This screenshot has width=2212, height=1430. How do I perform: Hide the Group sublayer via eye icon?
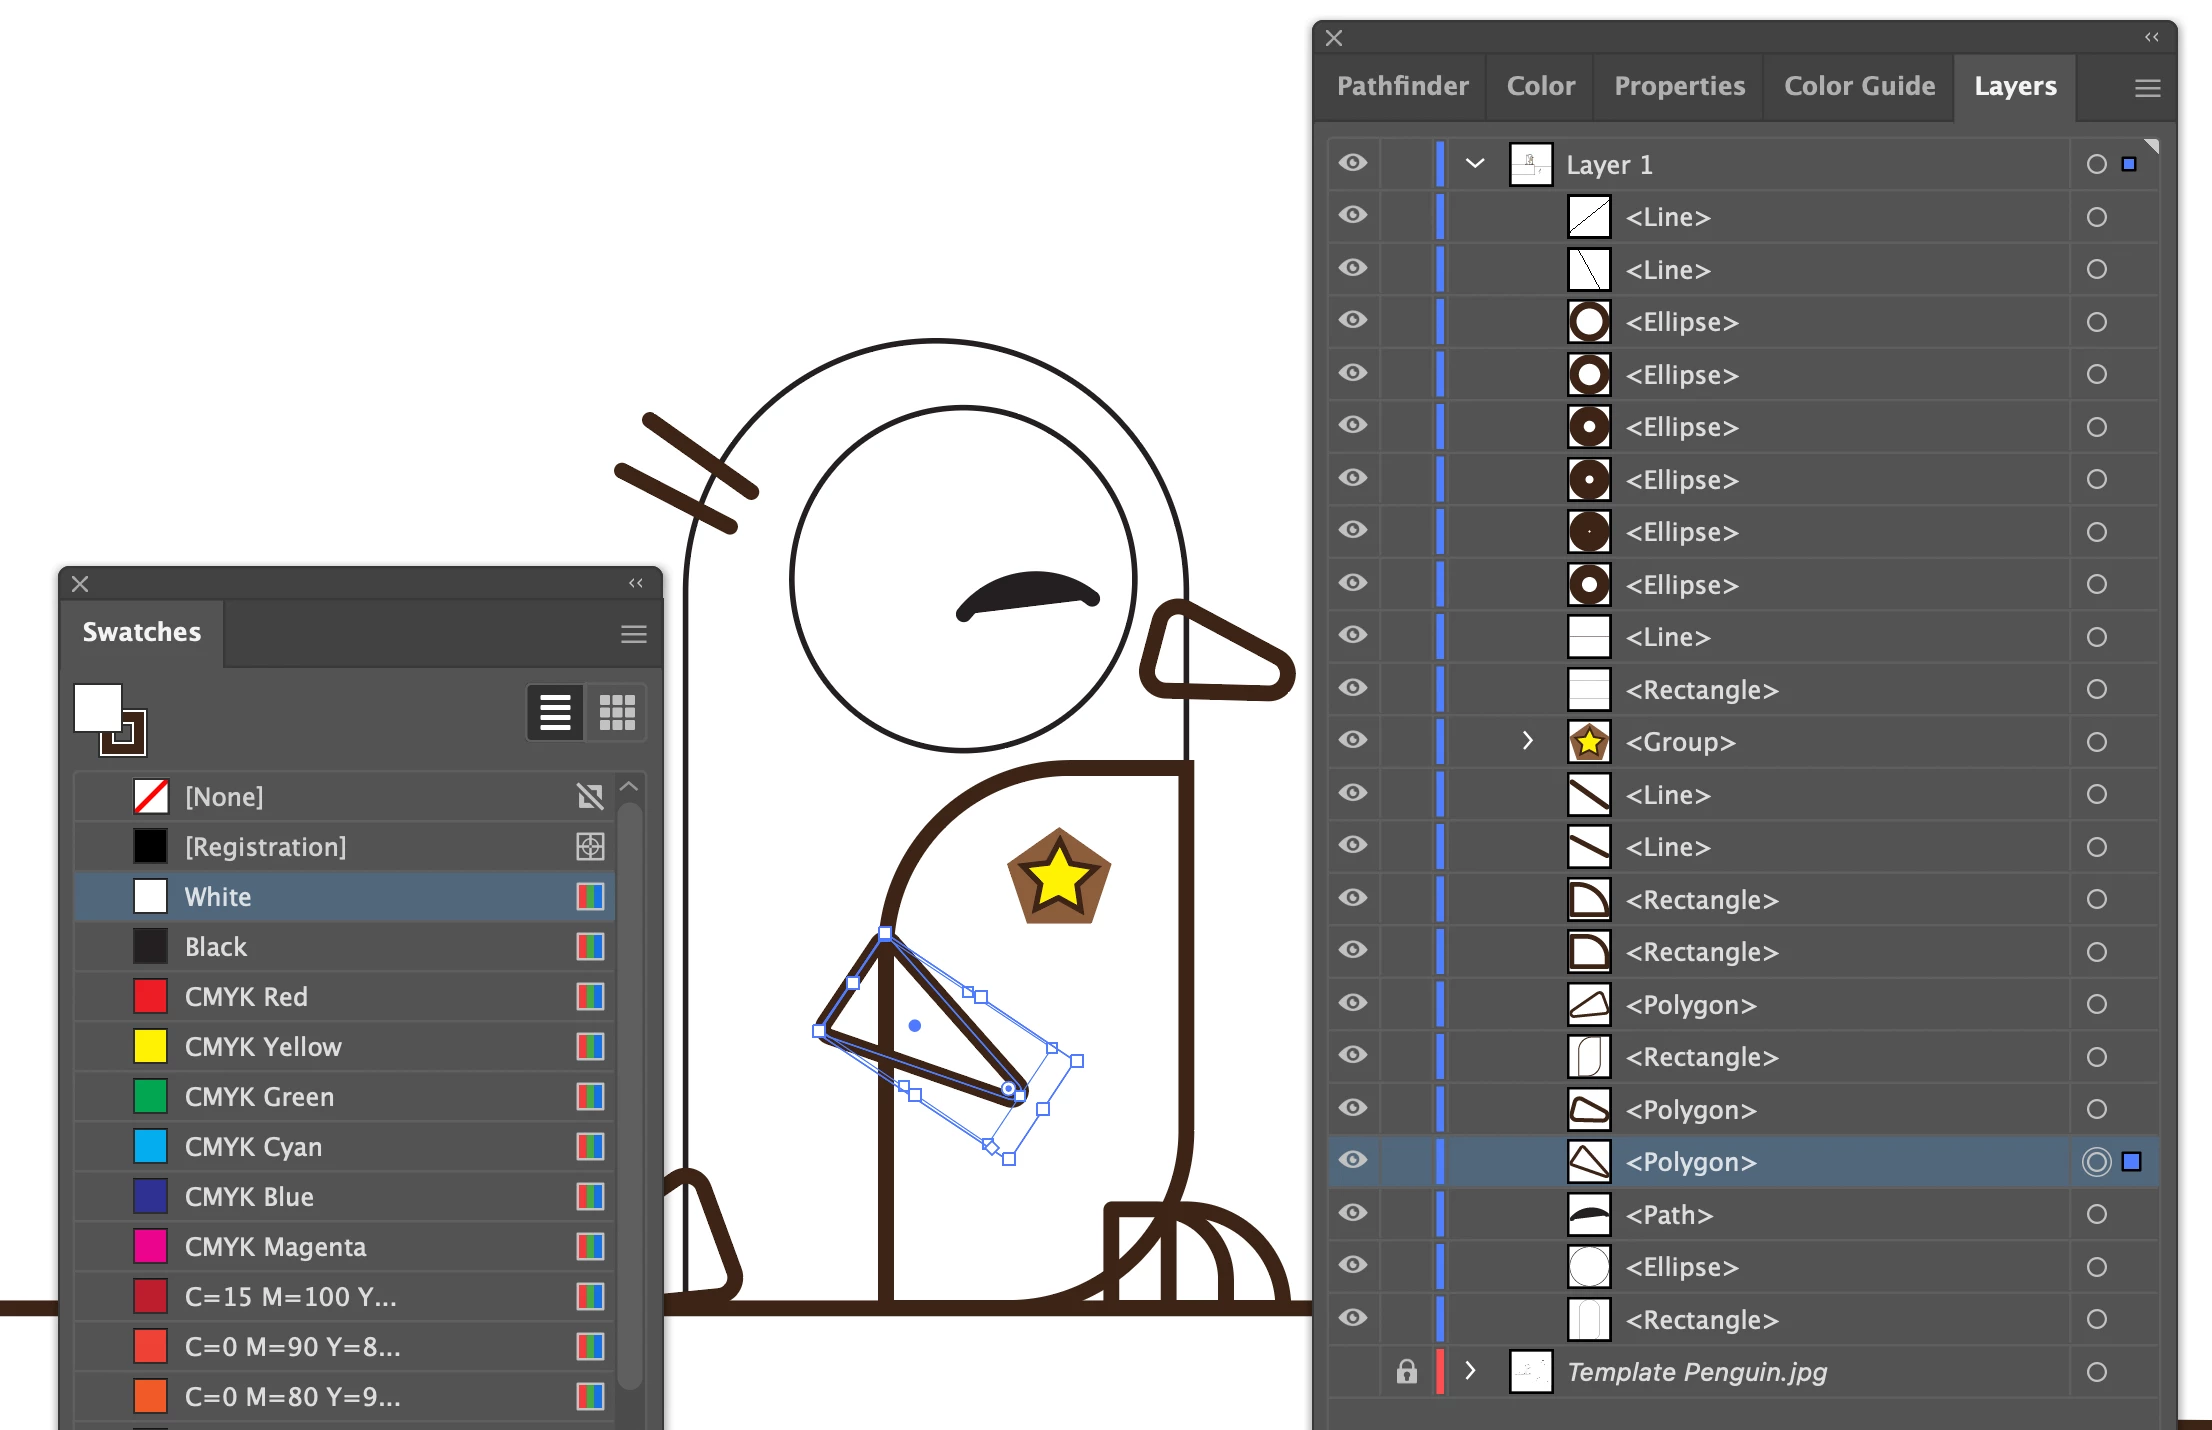[x=1352, y=740]
